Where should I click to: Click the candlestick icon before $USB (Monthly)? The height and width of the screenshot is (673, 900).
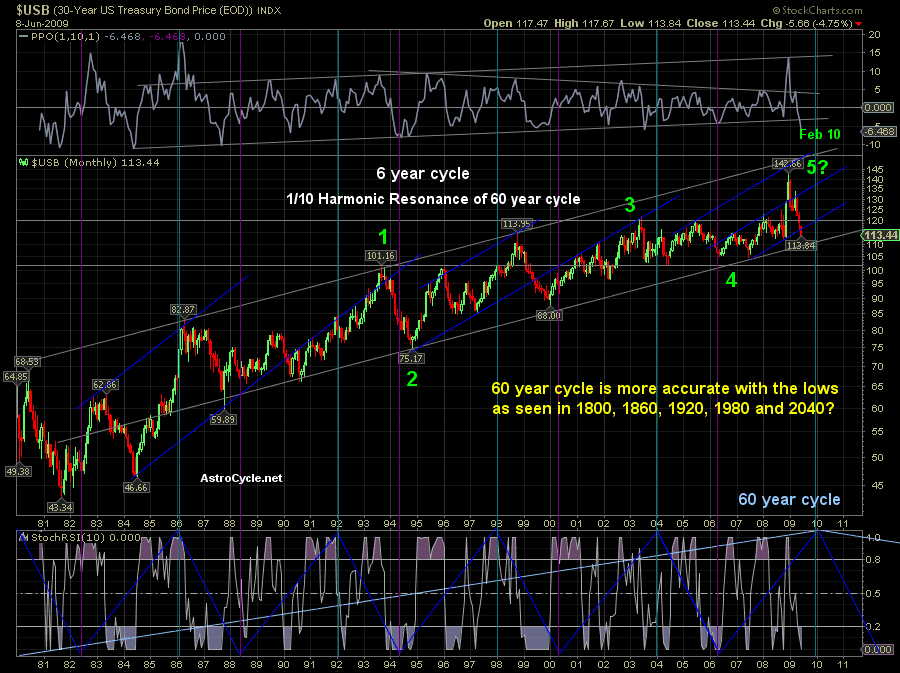pyautogui.click(x=24, y=162)
